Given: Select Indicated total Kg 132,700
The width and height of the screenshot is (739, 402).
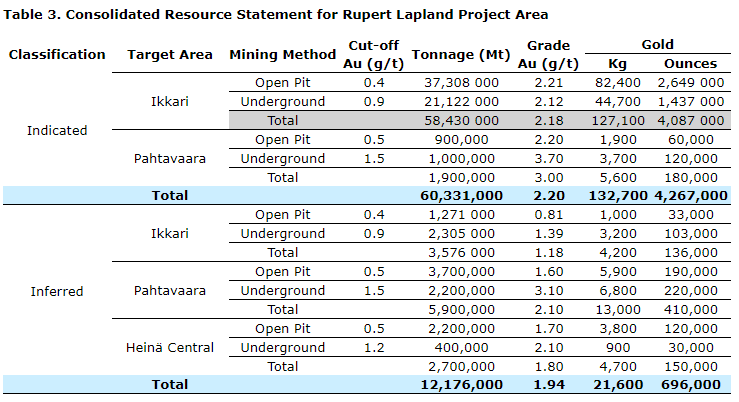Looking at the screenshot, I should pos(618,196).
